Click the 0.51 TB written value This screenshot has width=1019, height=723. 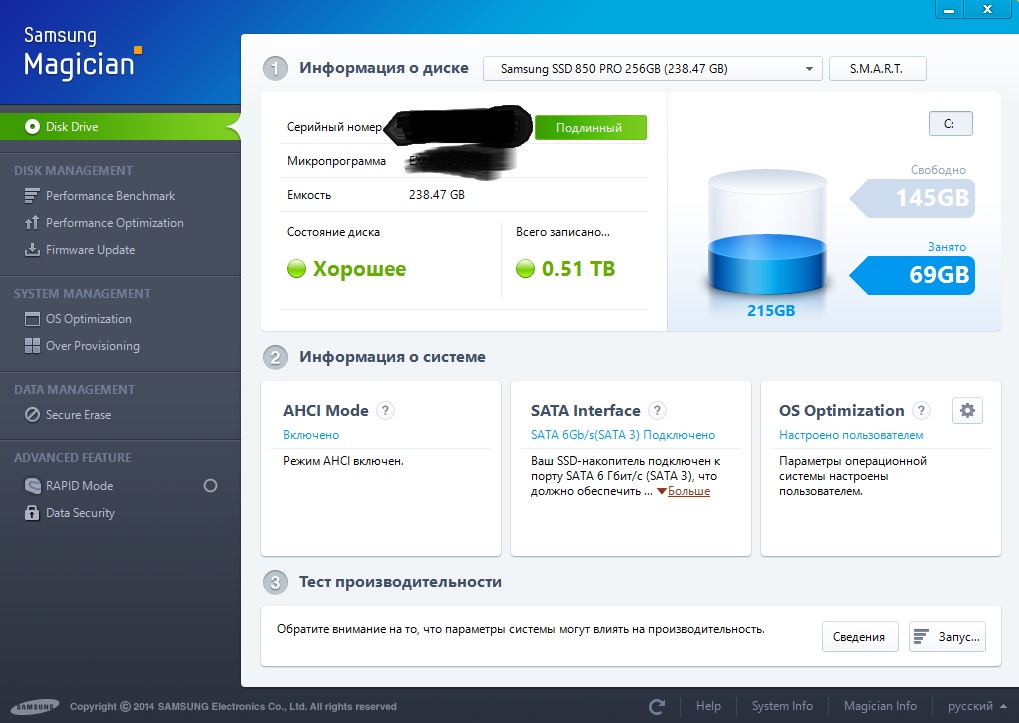pos(578,268)
